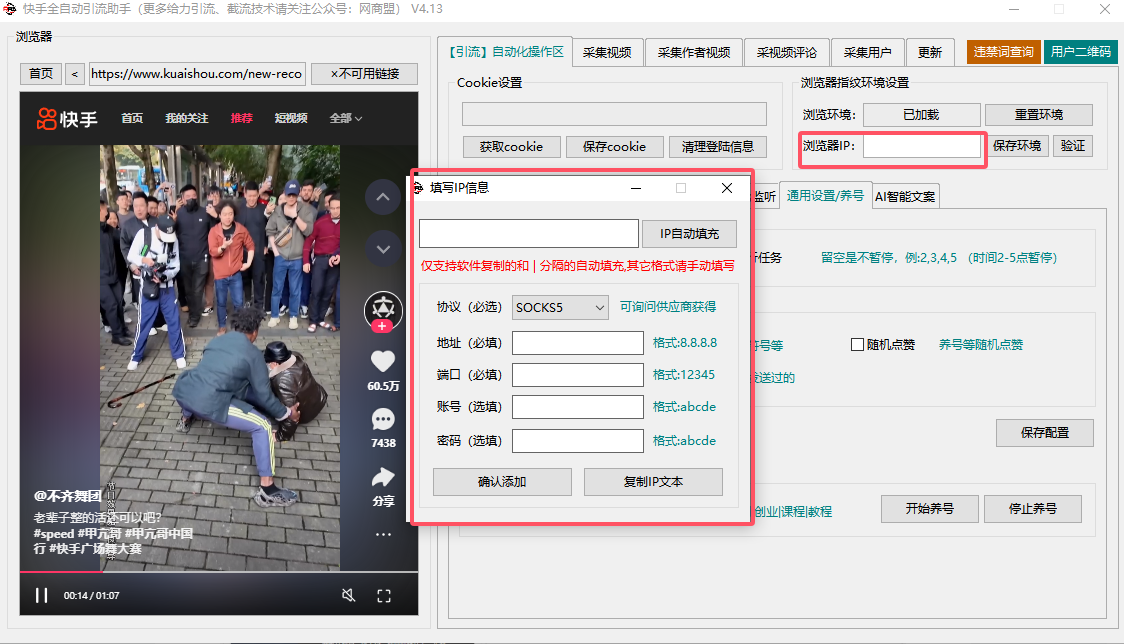The width and height of the screenshot is (1124, 644).
Task: Focus the Cookie设置 text field
Action: 614,114
